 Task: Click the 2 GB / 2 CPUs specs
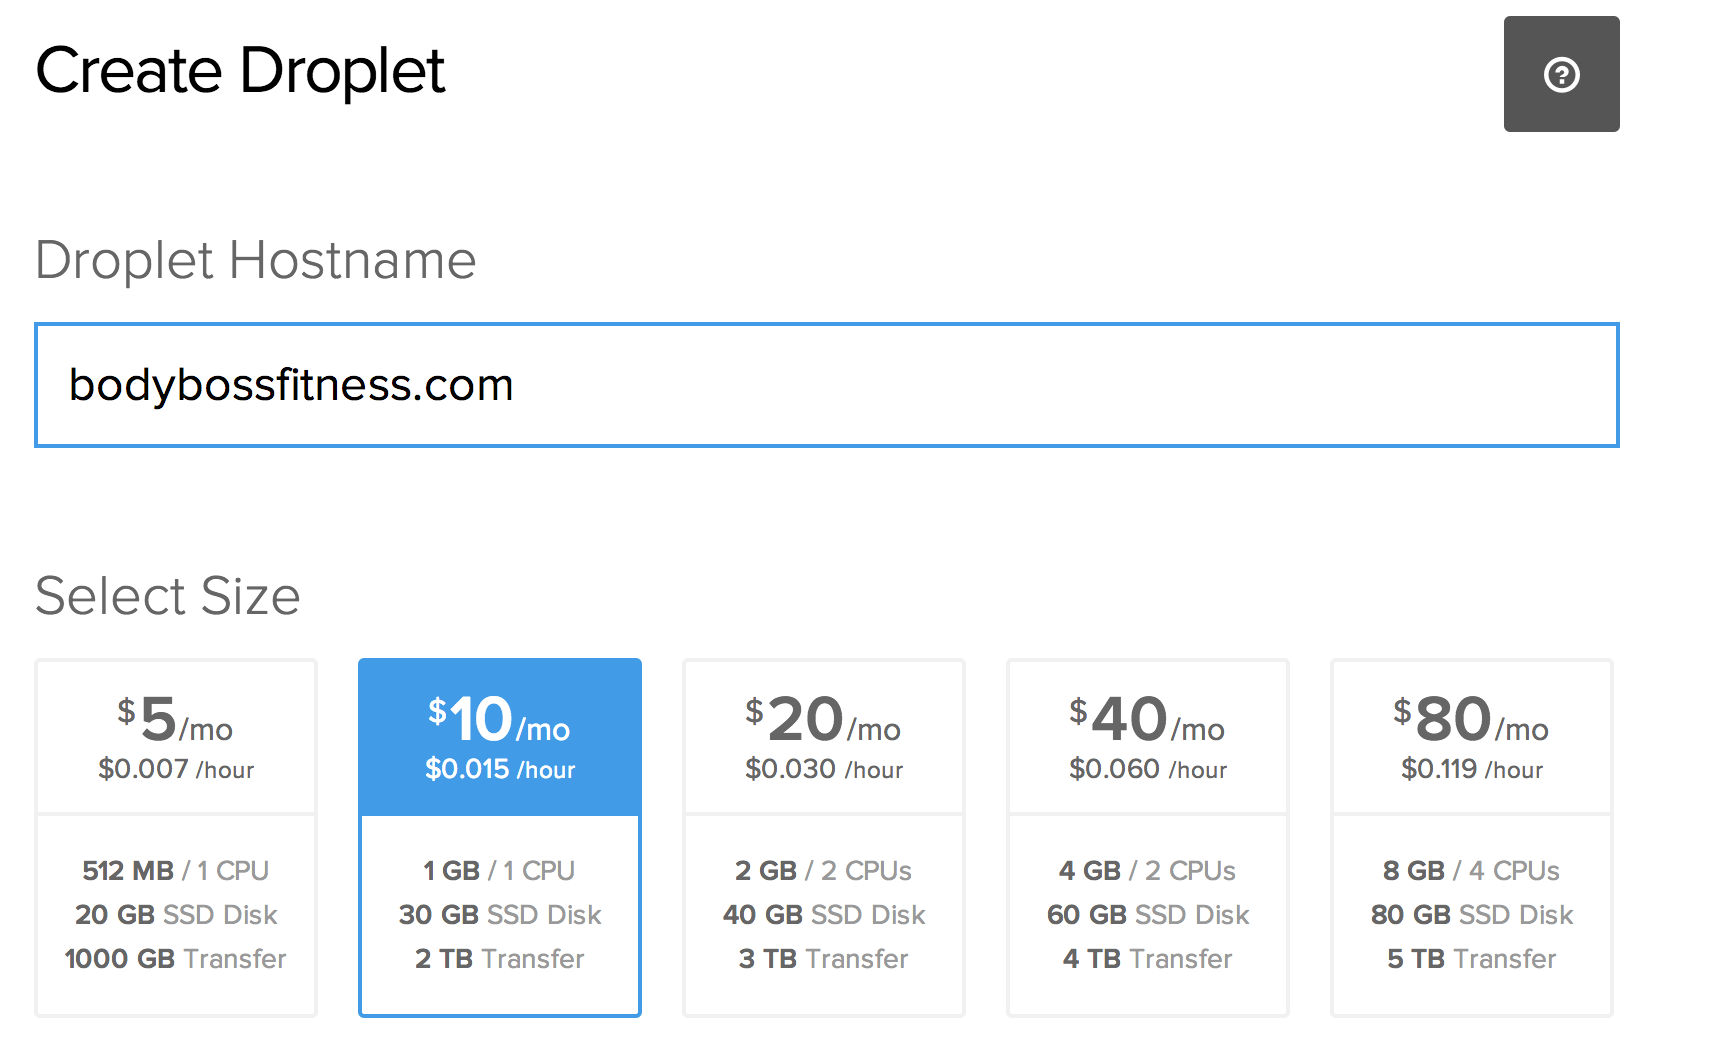(x=823, y=871)
